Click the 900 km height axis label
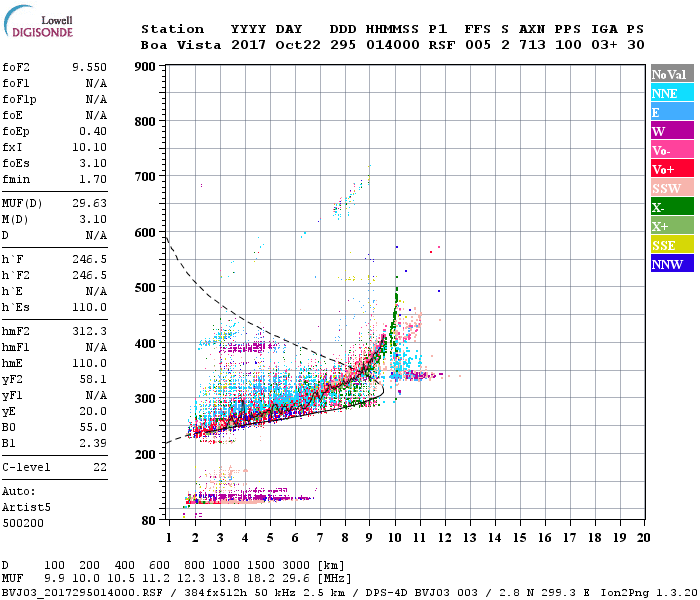This screenshot has width=700, height=600. (144, 68)
